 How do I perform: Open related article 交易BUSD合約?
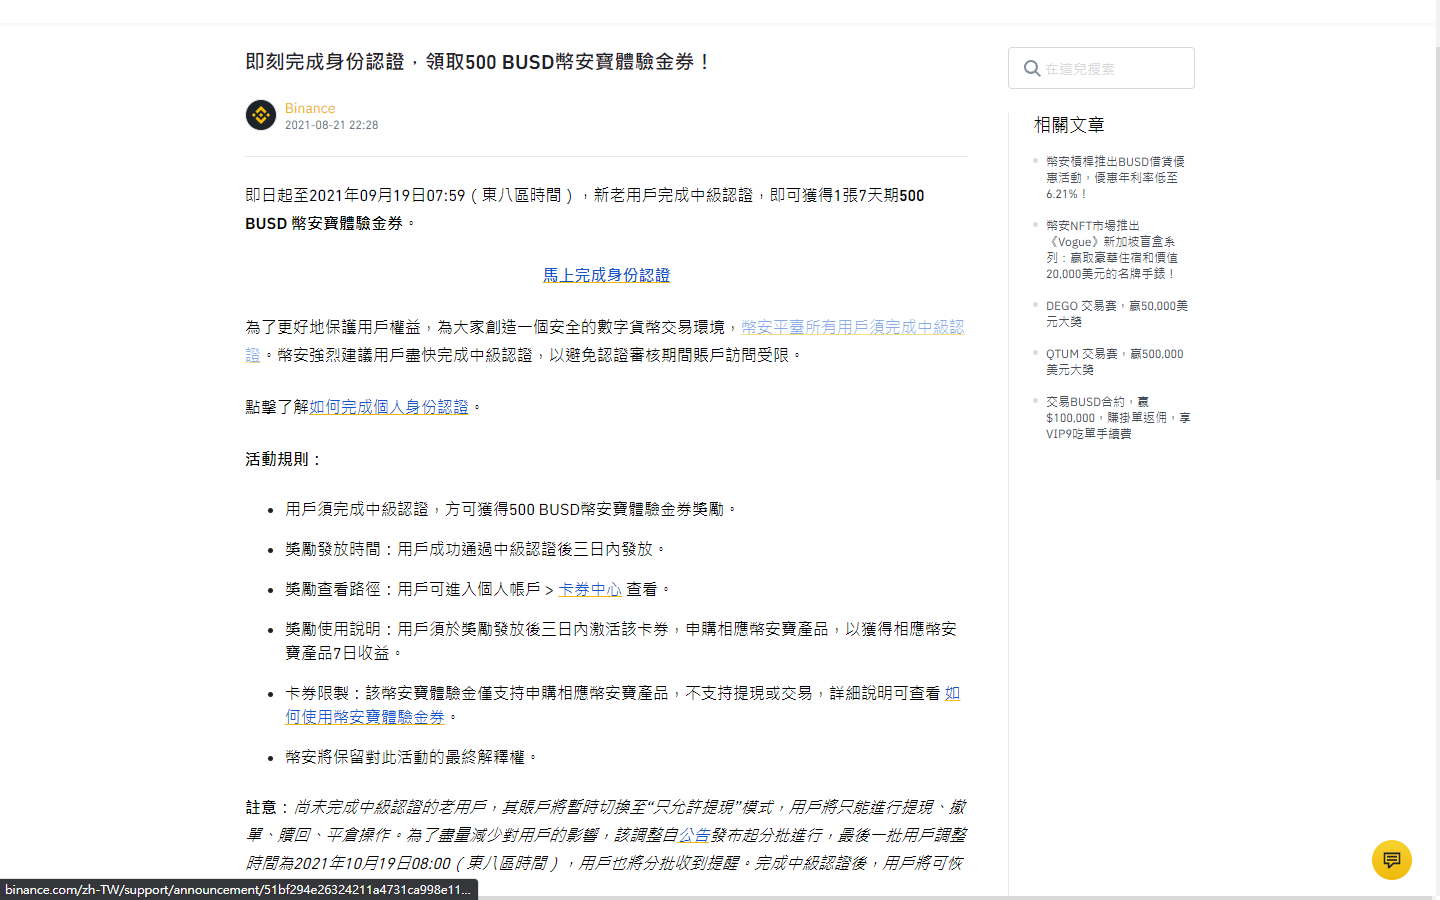(x=1118, y=417)
